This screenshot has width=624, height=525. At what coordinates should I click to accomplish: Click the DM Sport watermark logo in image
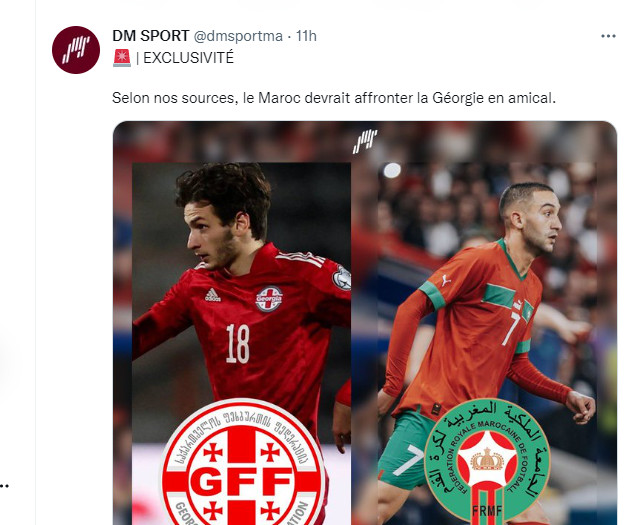click(365, 141)
